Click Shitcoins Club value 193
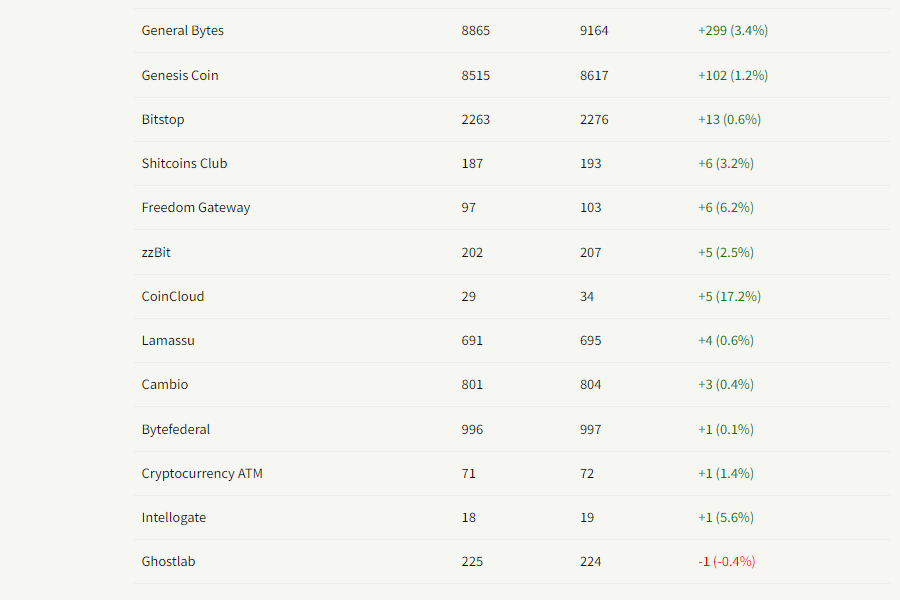 coord(591,163)
